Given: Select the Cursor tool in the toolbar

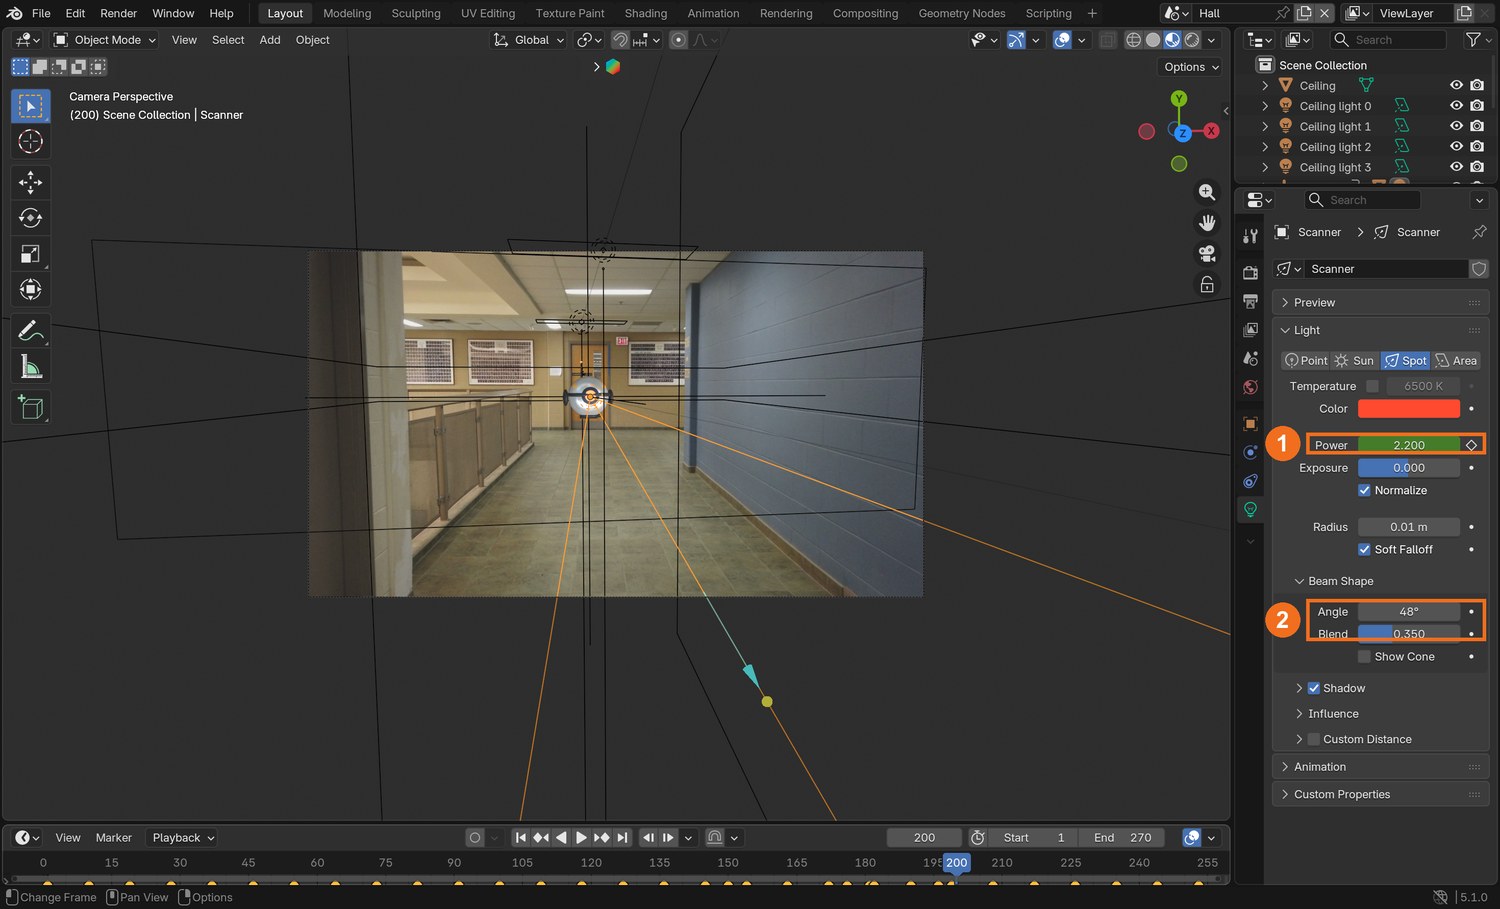Looking at the screenshot, I should [31, 142].
